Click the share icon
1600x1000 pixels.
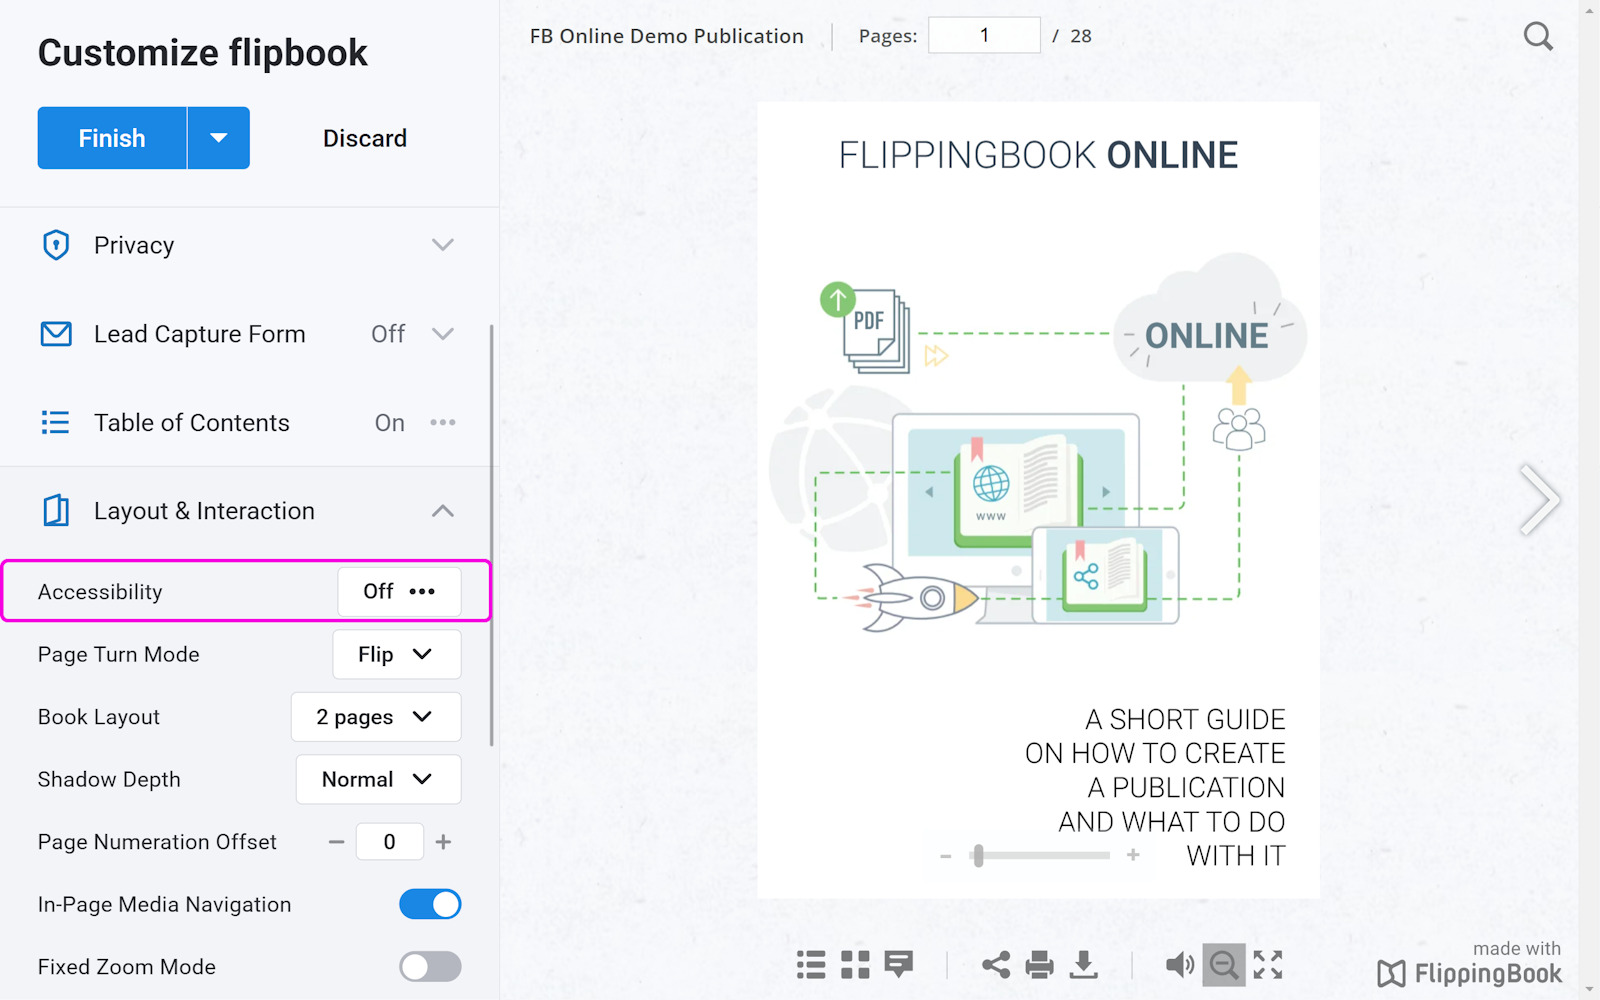(x=996, y=965)
